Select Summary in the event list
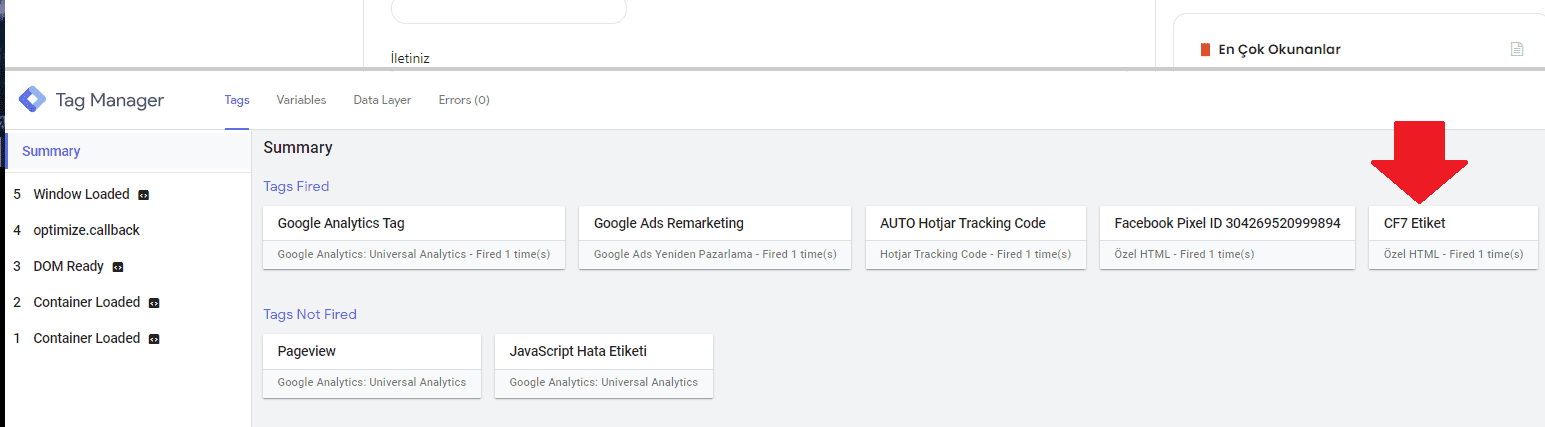This screenshot has height=427, width=1545. (x=51, y=151)
